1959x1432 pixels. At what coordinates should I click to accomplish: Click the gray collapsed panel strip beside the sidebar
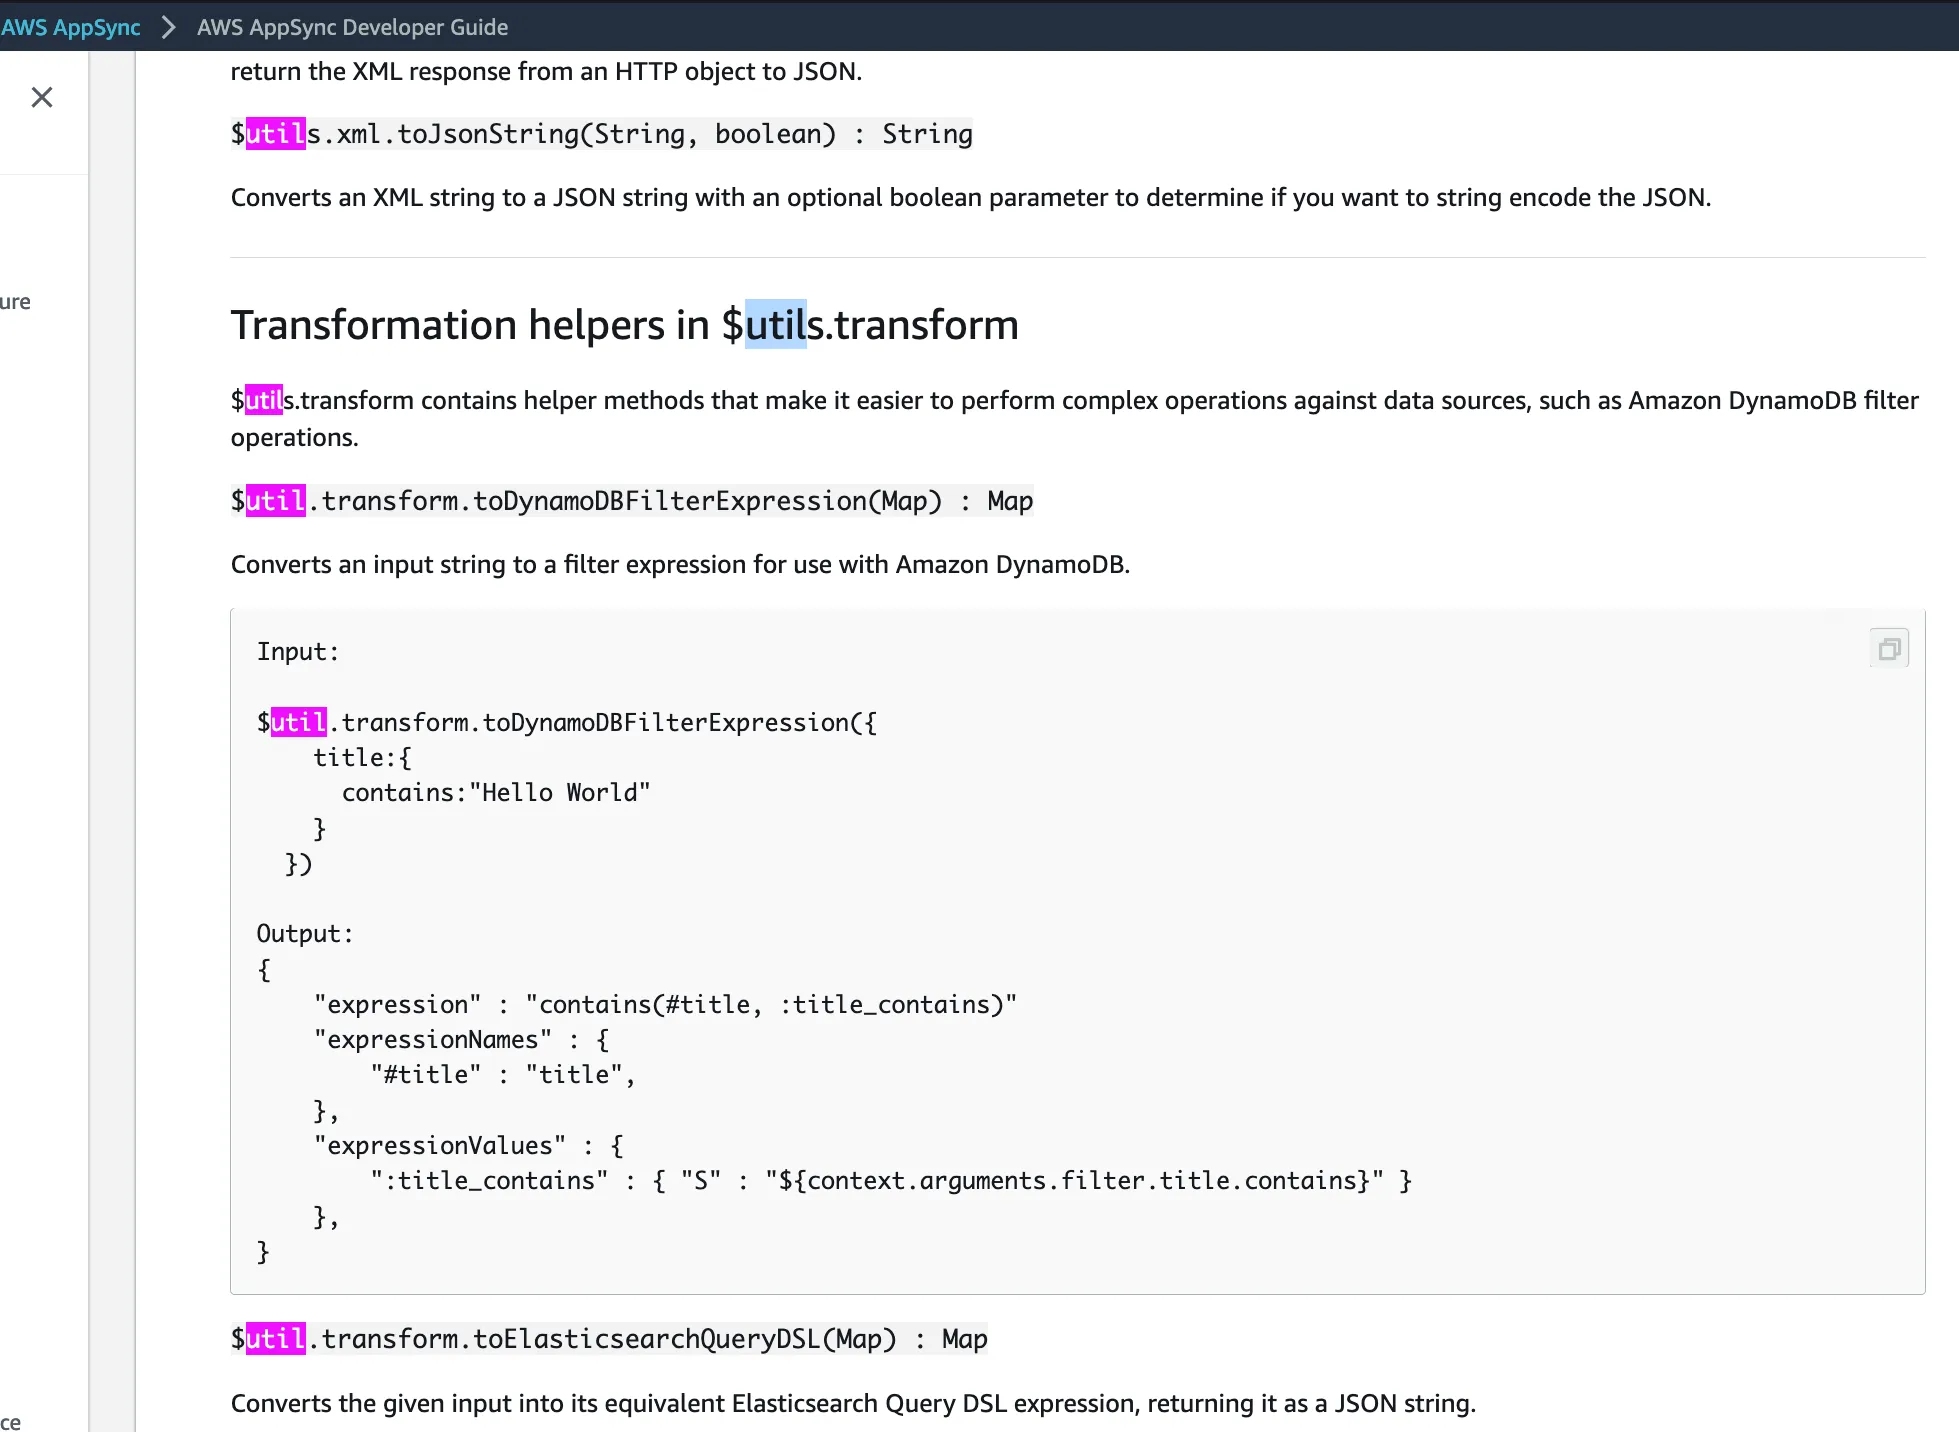click(x=112, y=740)
